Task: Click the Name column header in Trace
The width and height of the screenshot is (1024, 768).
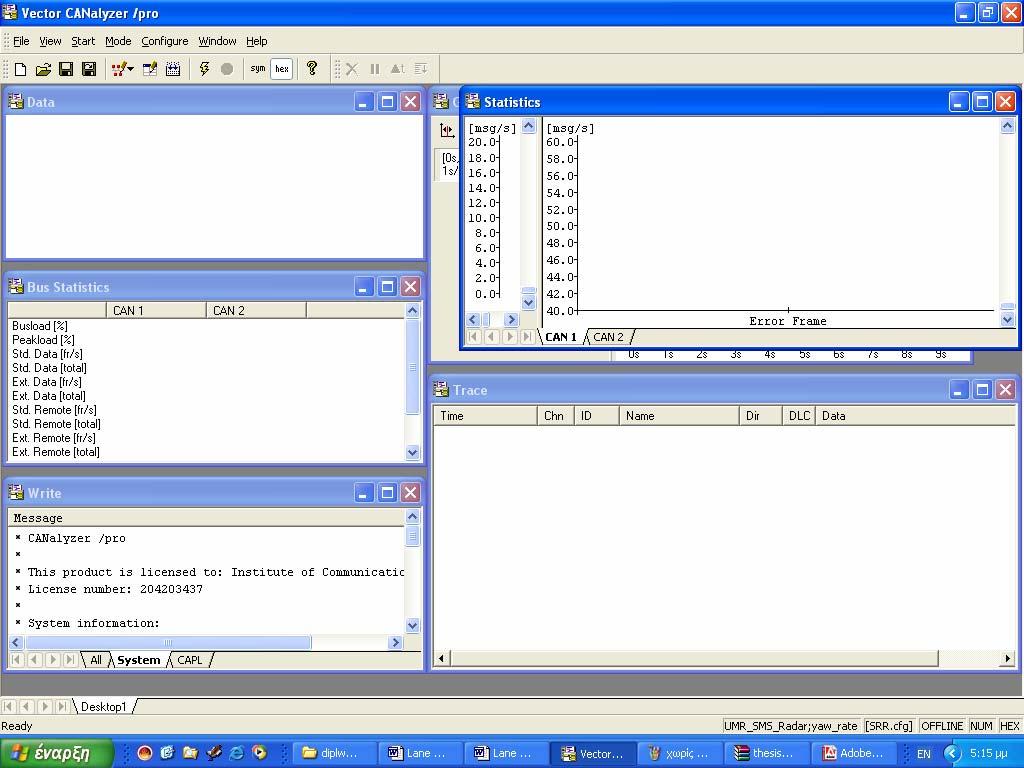Action: click(679, 416)
